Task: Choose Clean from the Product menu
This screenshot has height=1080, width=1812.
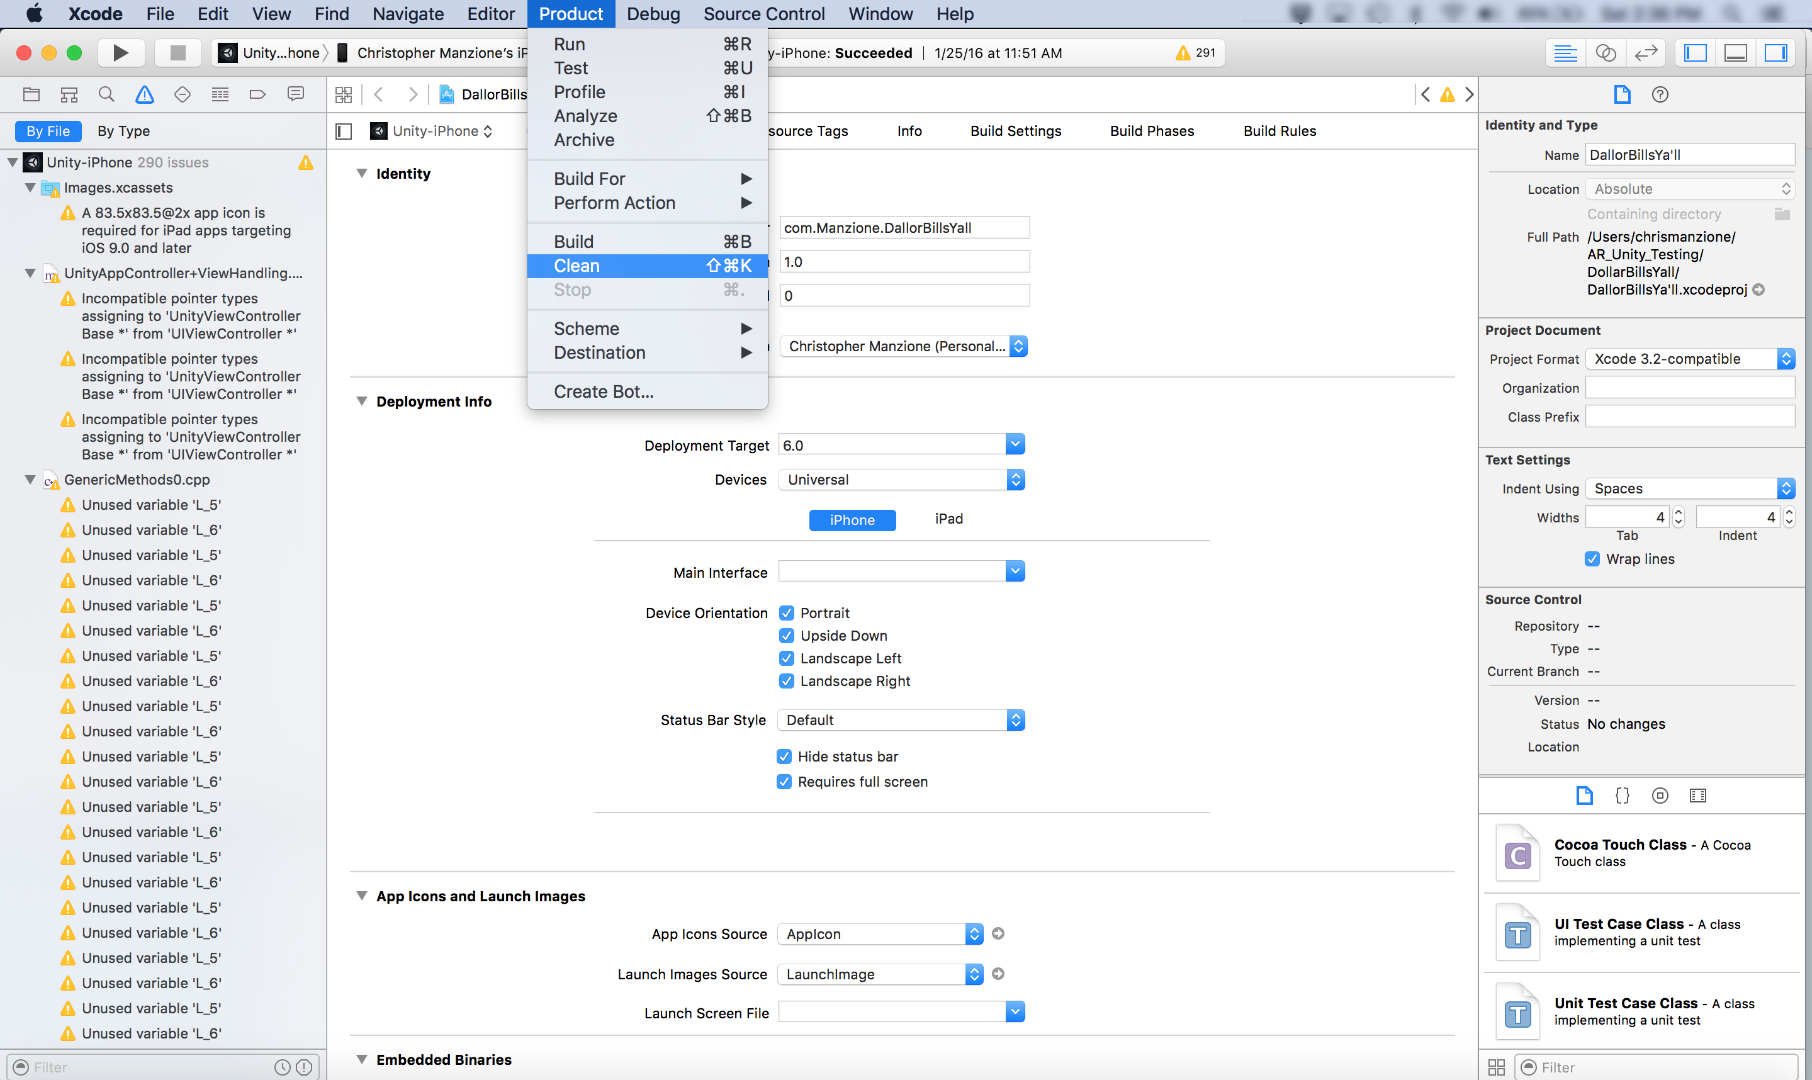Action: (647, 266)
